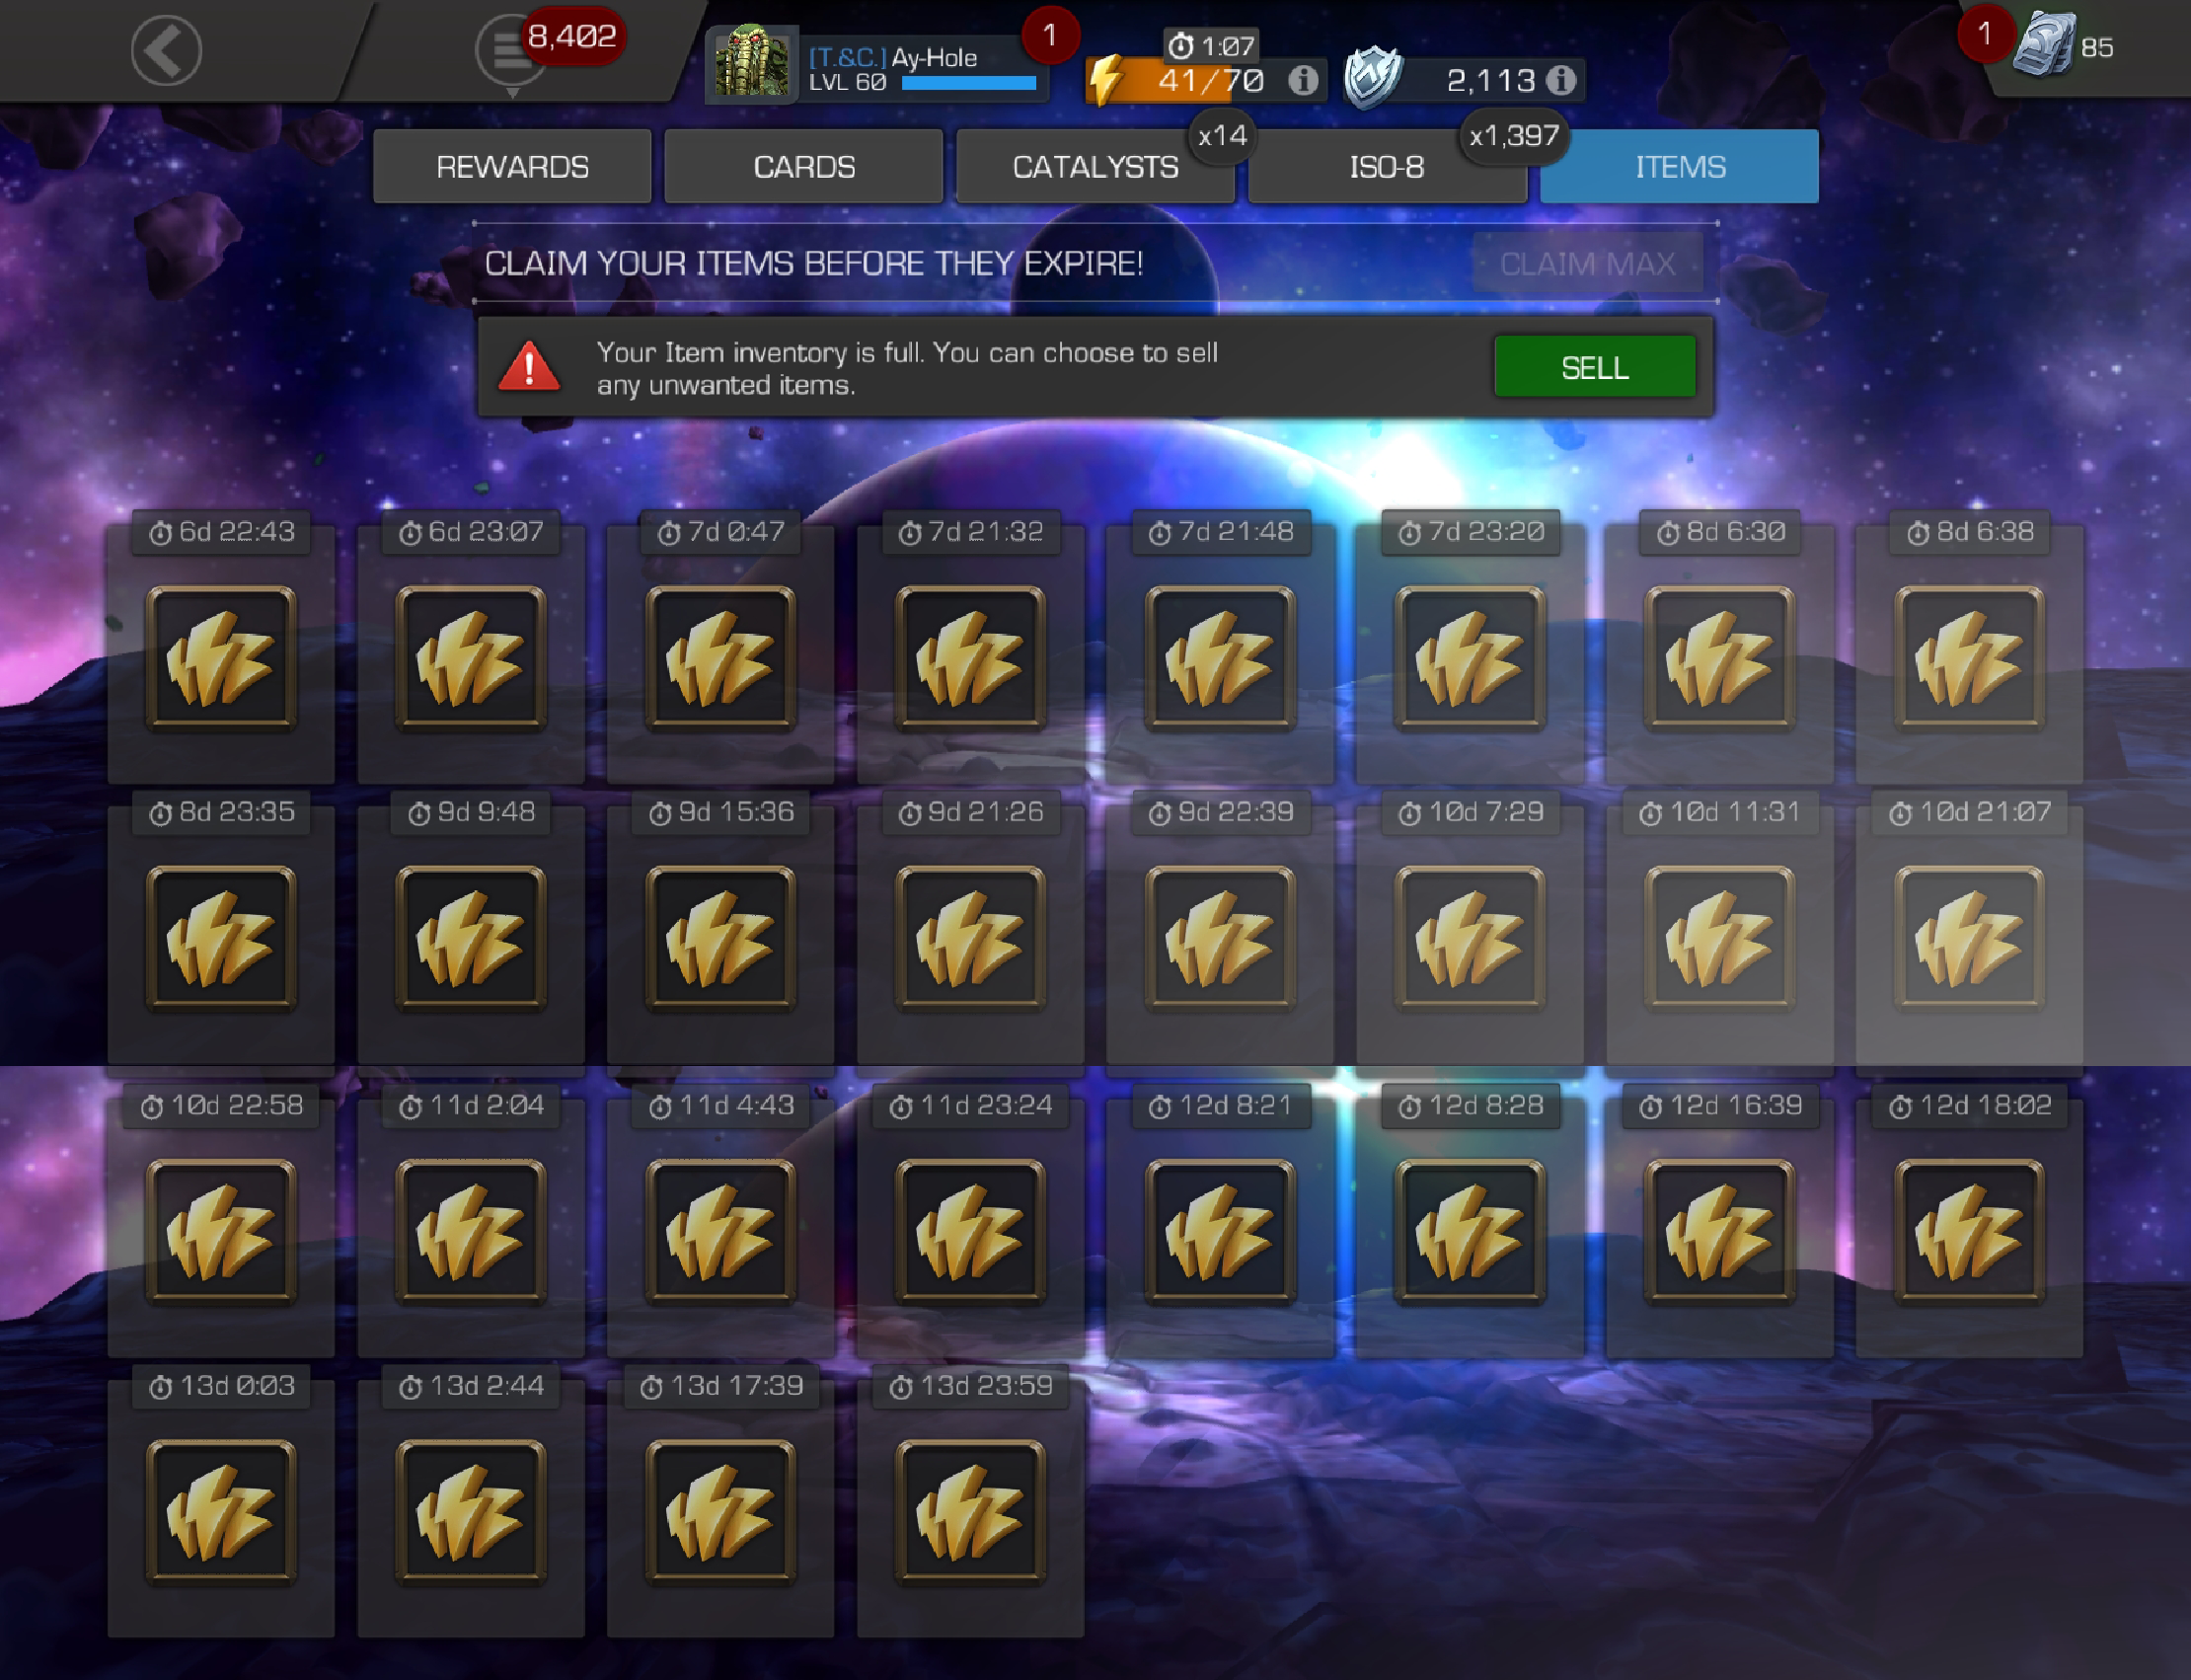Click the green Sell button
This screenshot has height=1680, width=2191.
[1594, 367]
